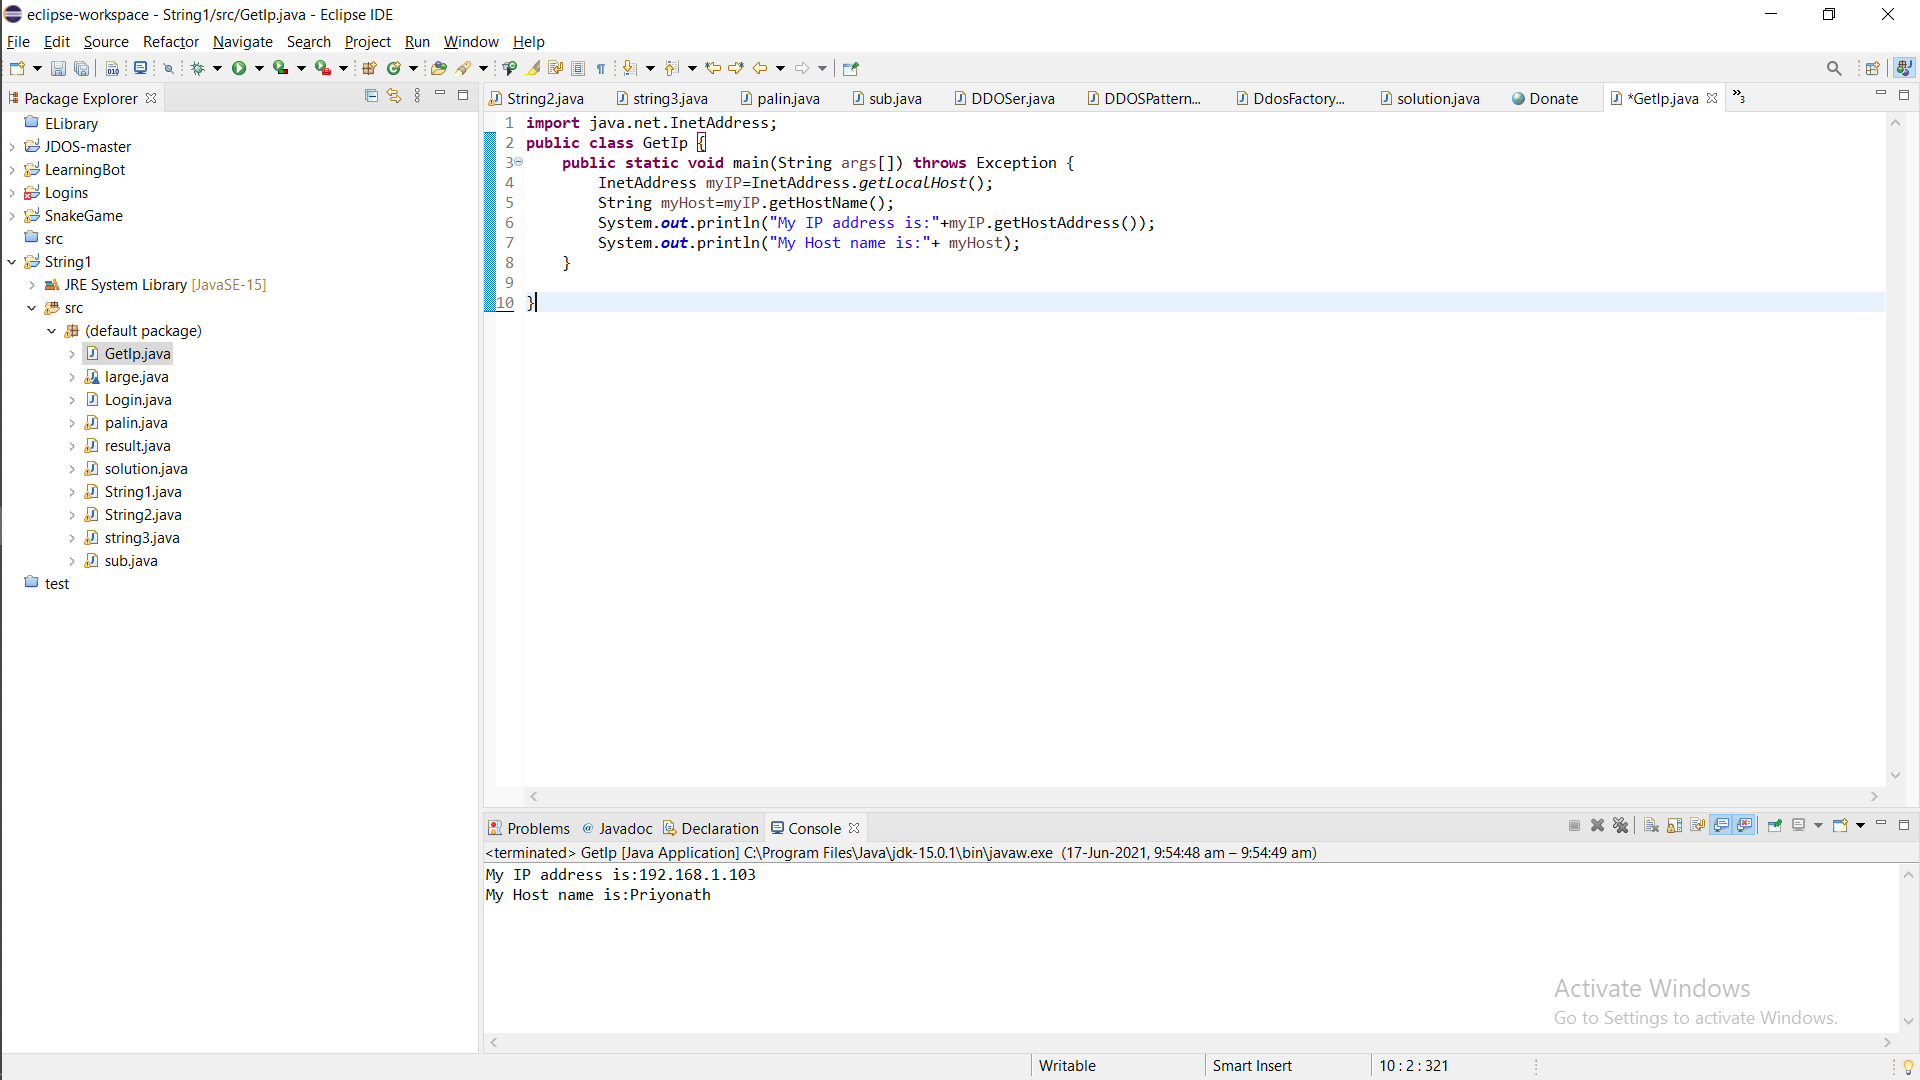Click the Open Perspective icon

click(x=1873, y=68)
